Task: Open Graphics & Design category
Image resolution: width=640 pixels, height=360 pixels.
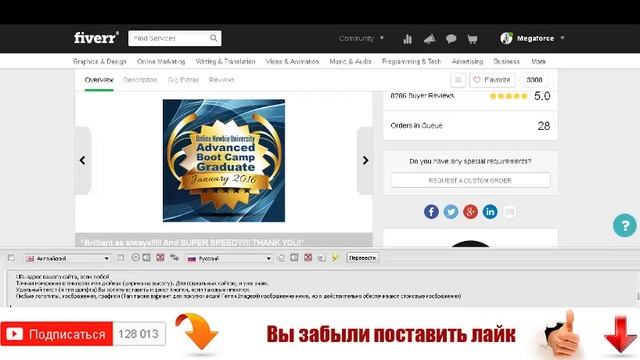Action: 100,61
